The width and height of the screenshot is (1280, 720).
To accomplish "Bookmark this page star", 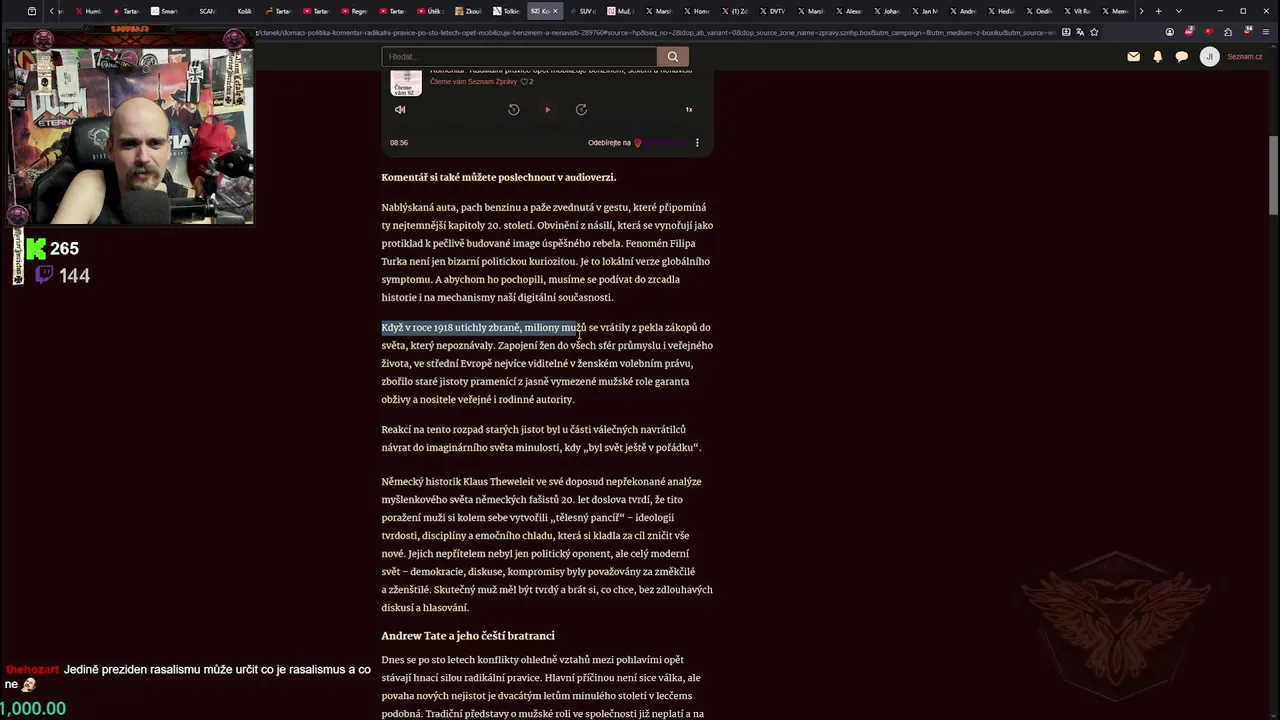I will tap(1094, 32).
